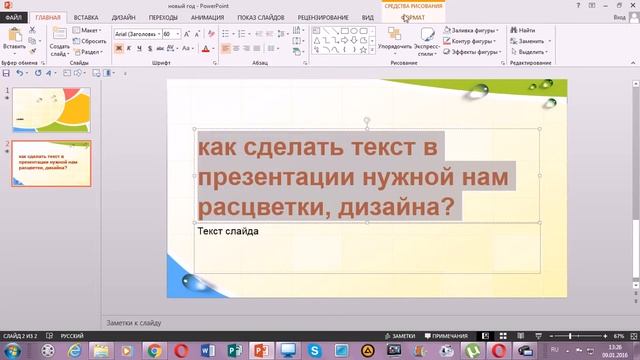
Task: Insert text box shape from gallery
Action: [x=317, y=31]
